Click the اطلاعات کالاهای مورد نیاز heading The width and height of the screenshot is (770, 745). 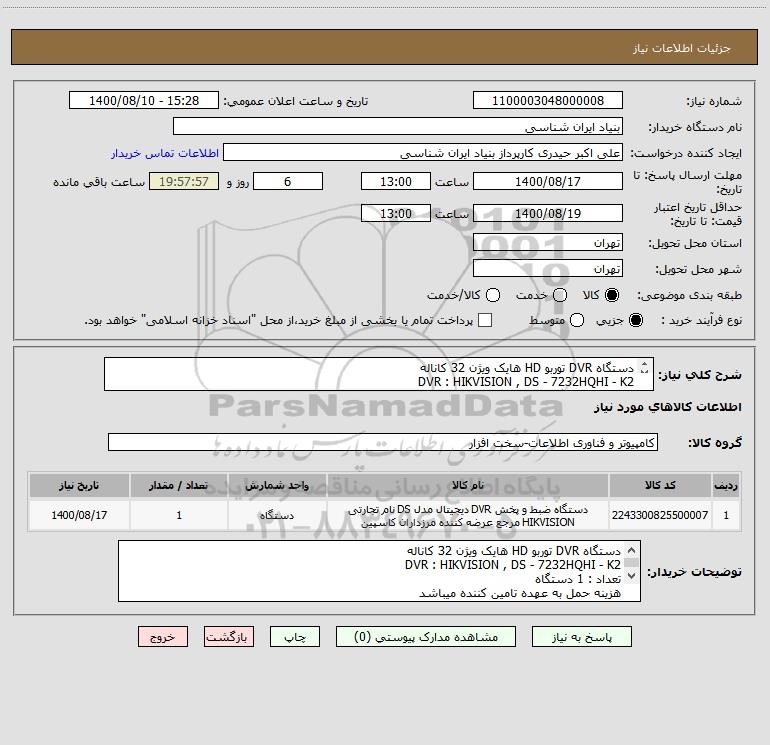(x=668, y=407)
